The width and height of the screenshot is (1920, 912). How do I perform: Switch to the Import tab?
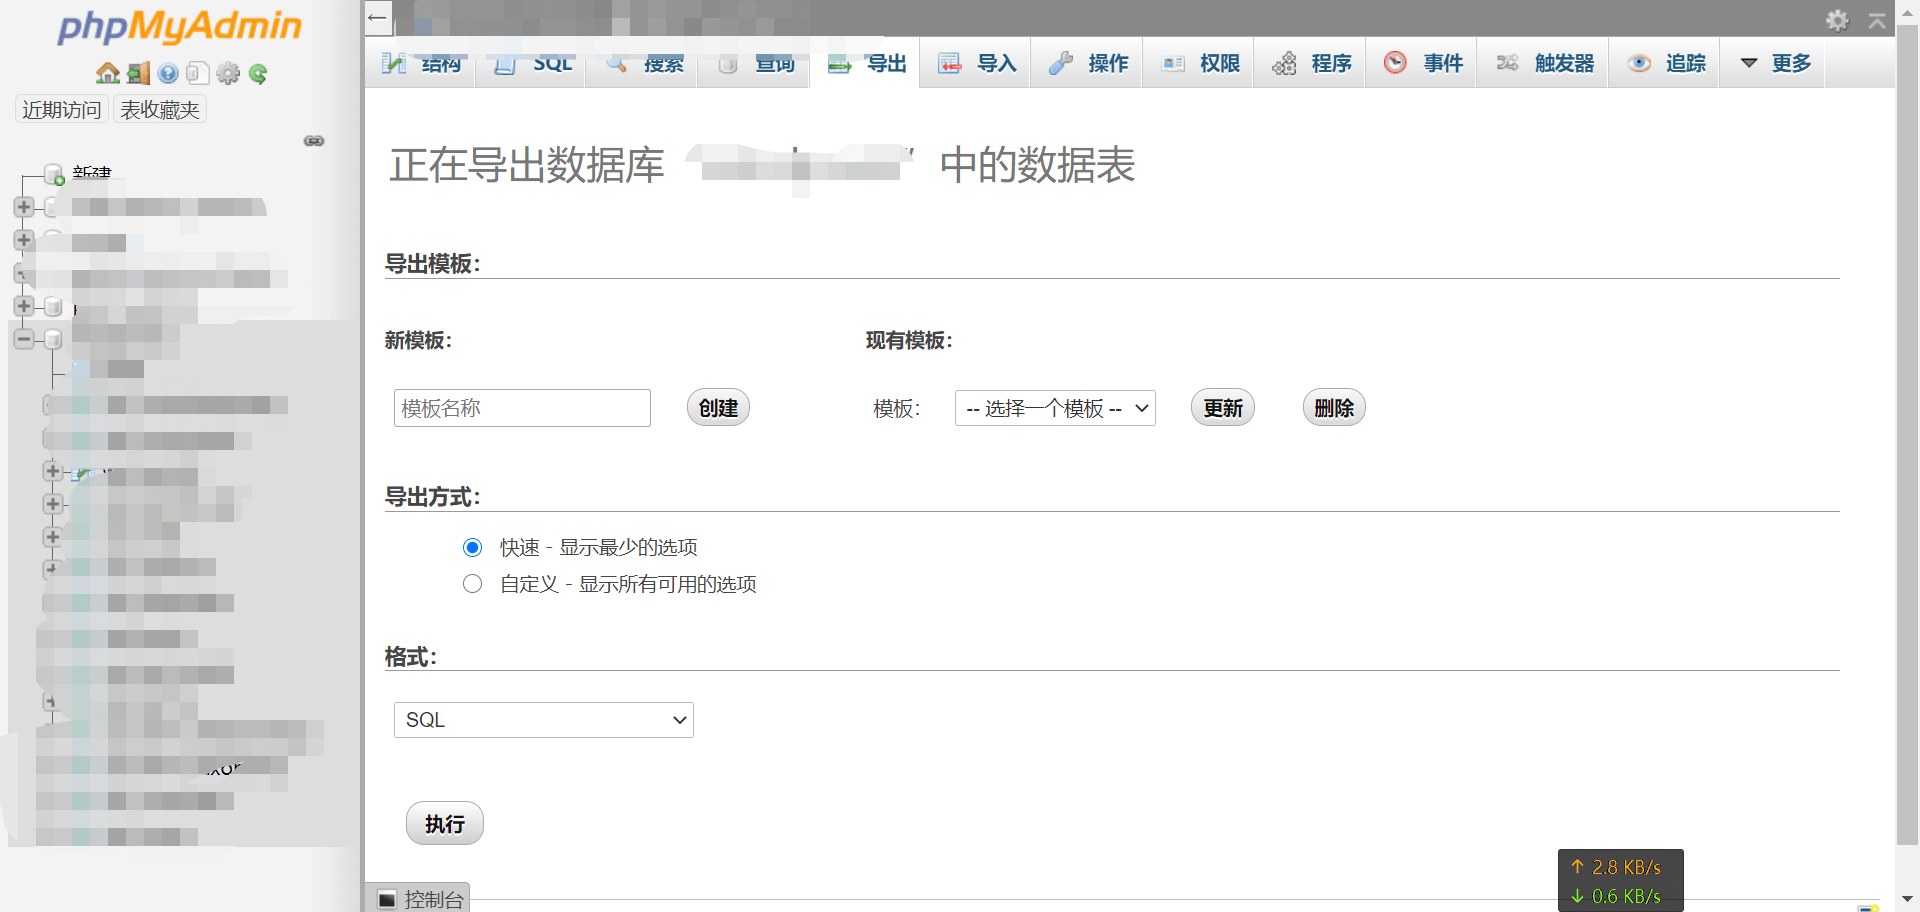point(977,63)
